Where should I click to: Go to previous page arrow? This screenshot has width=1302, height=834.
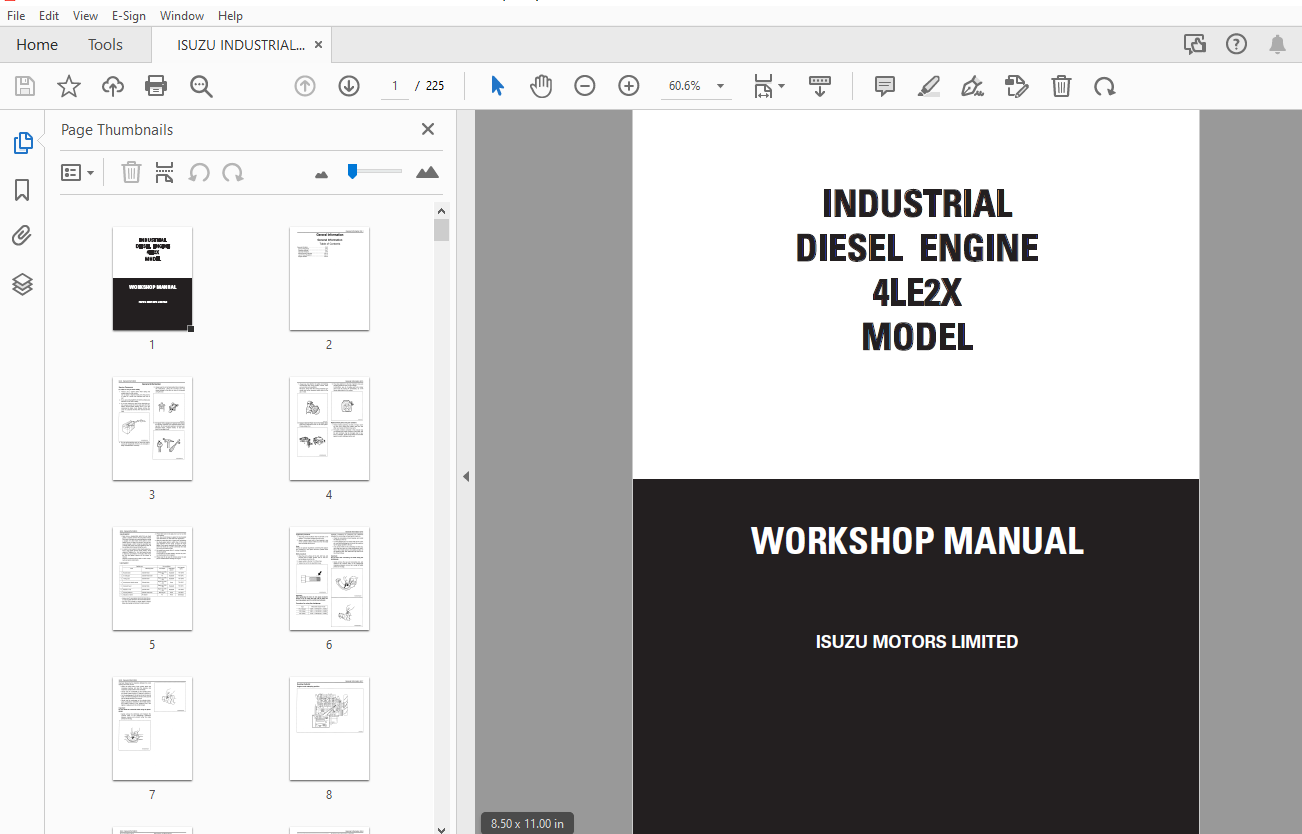[305, 86]
